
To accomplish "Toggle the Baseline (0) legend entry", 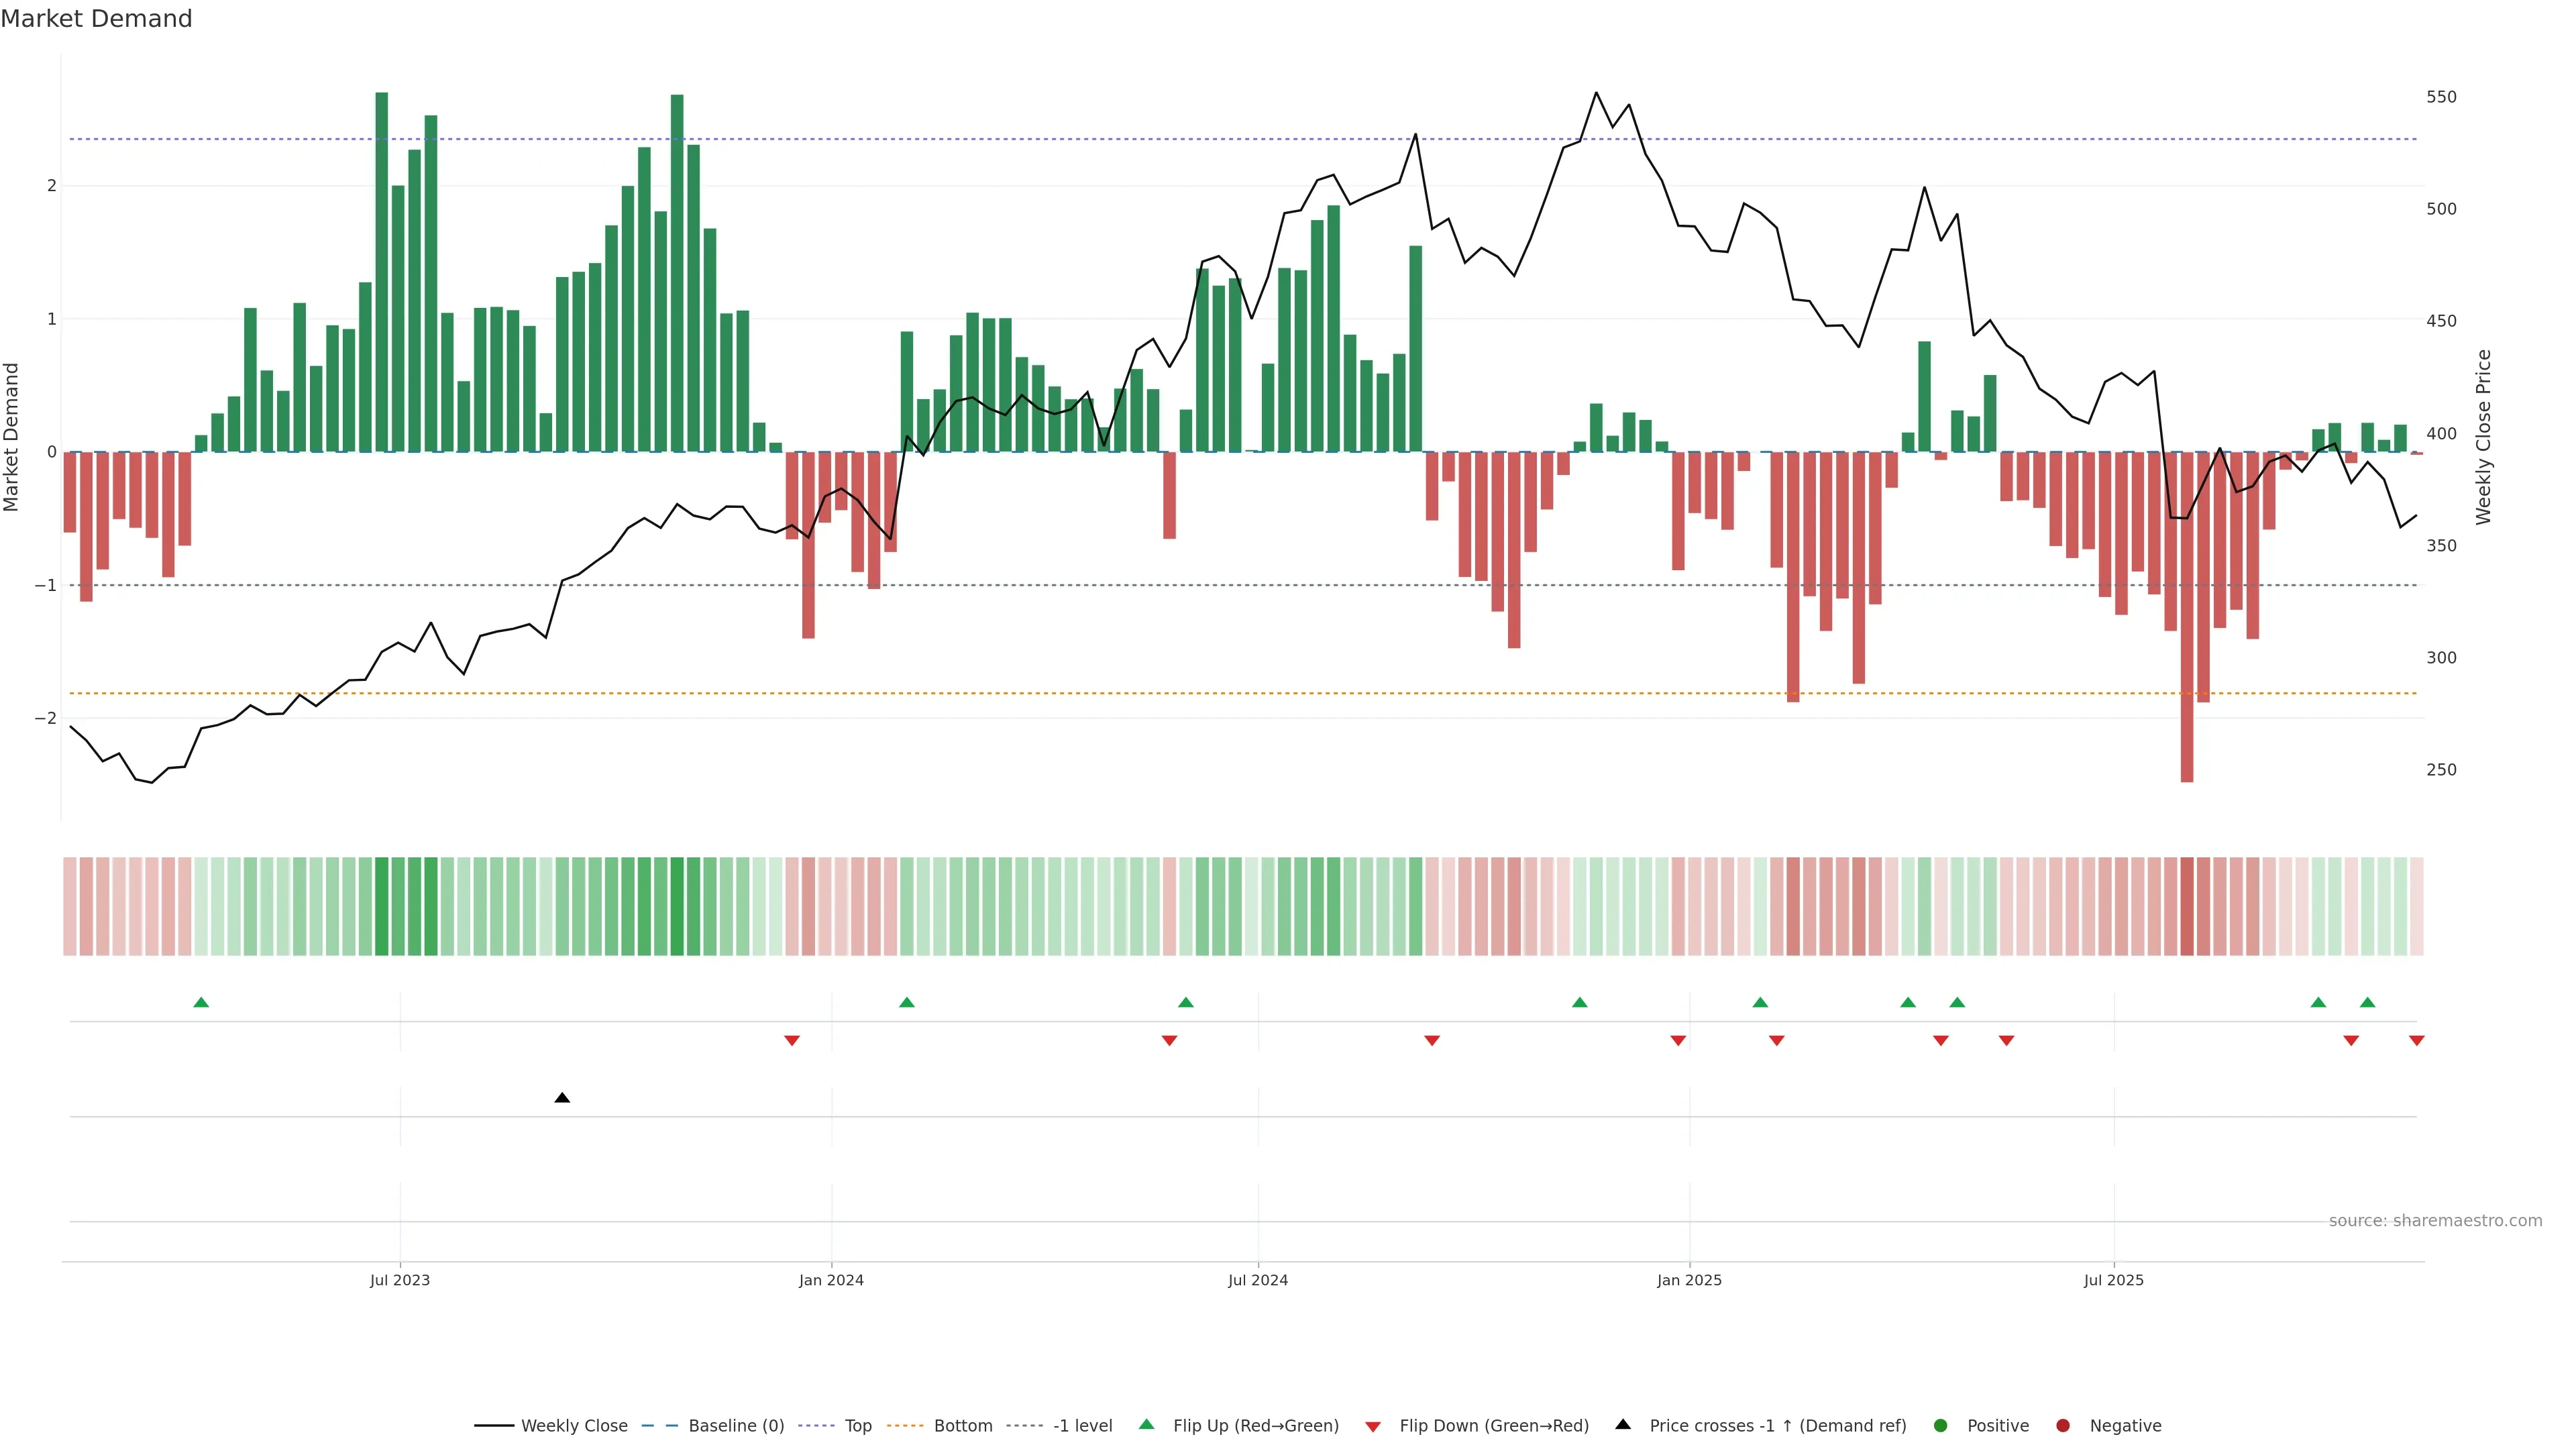I will pos(736,1426).
